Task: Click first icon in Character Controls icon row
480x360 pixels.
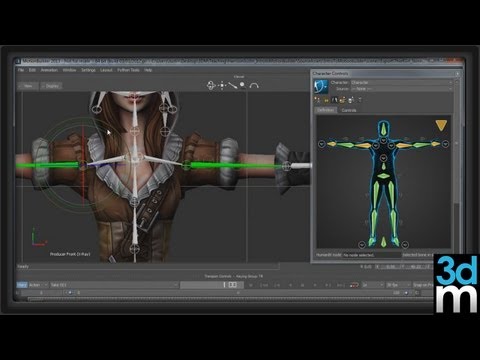Action: [317, 100]
